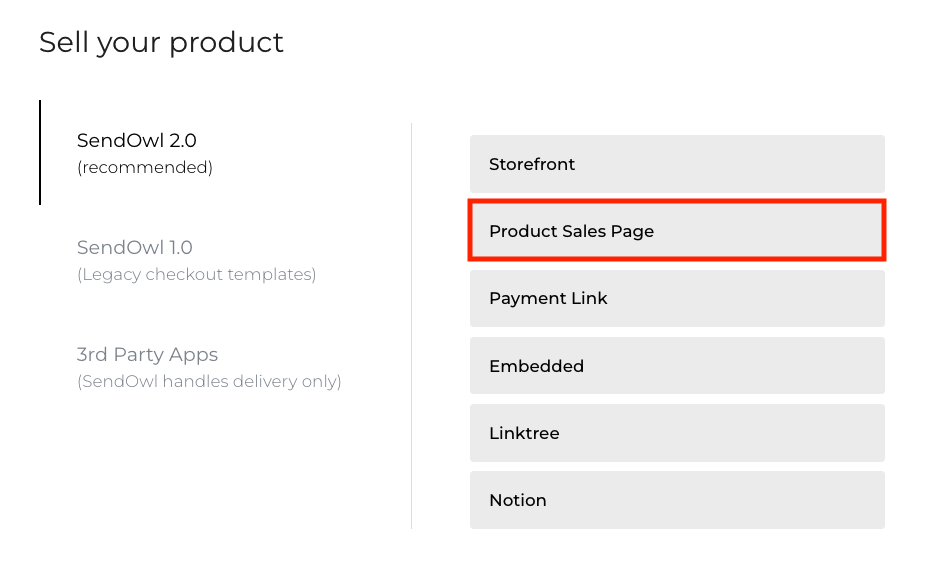This screenshot has width=930, height=571.
Task: Click the highlighted Product Sales Page button
Action: click(x=677, y=231)
